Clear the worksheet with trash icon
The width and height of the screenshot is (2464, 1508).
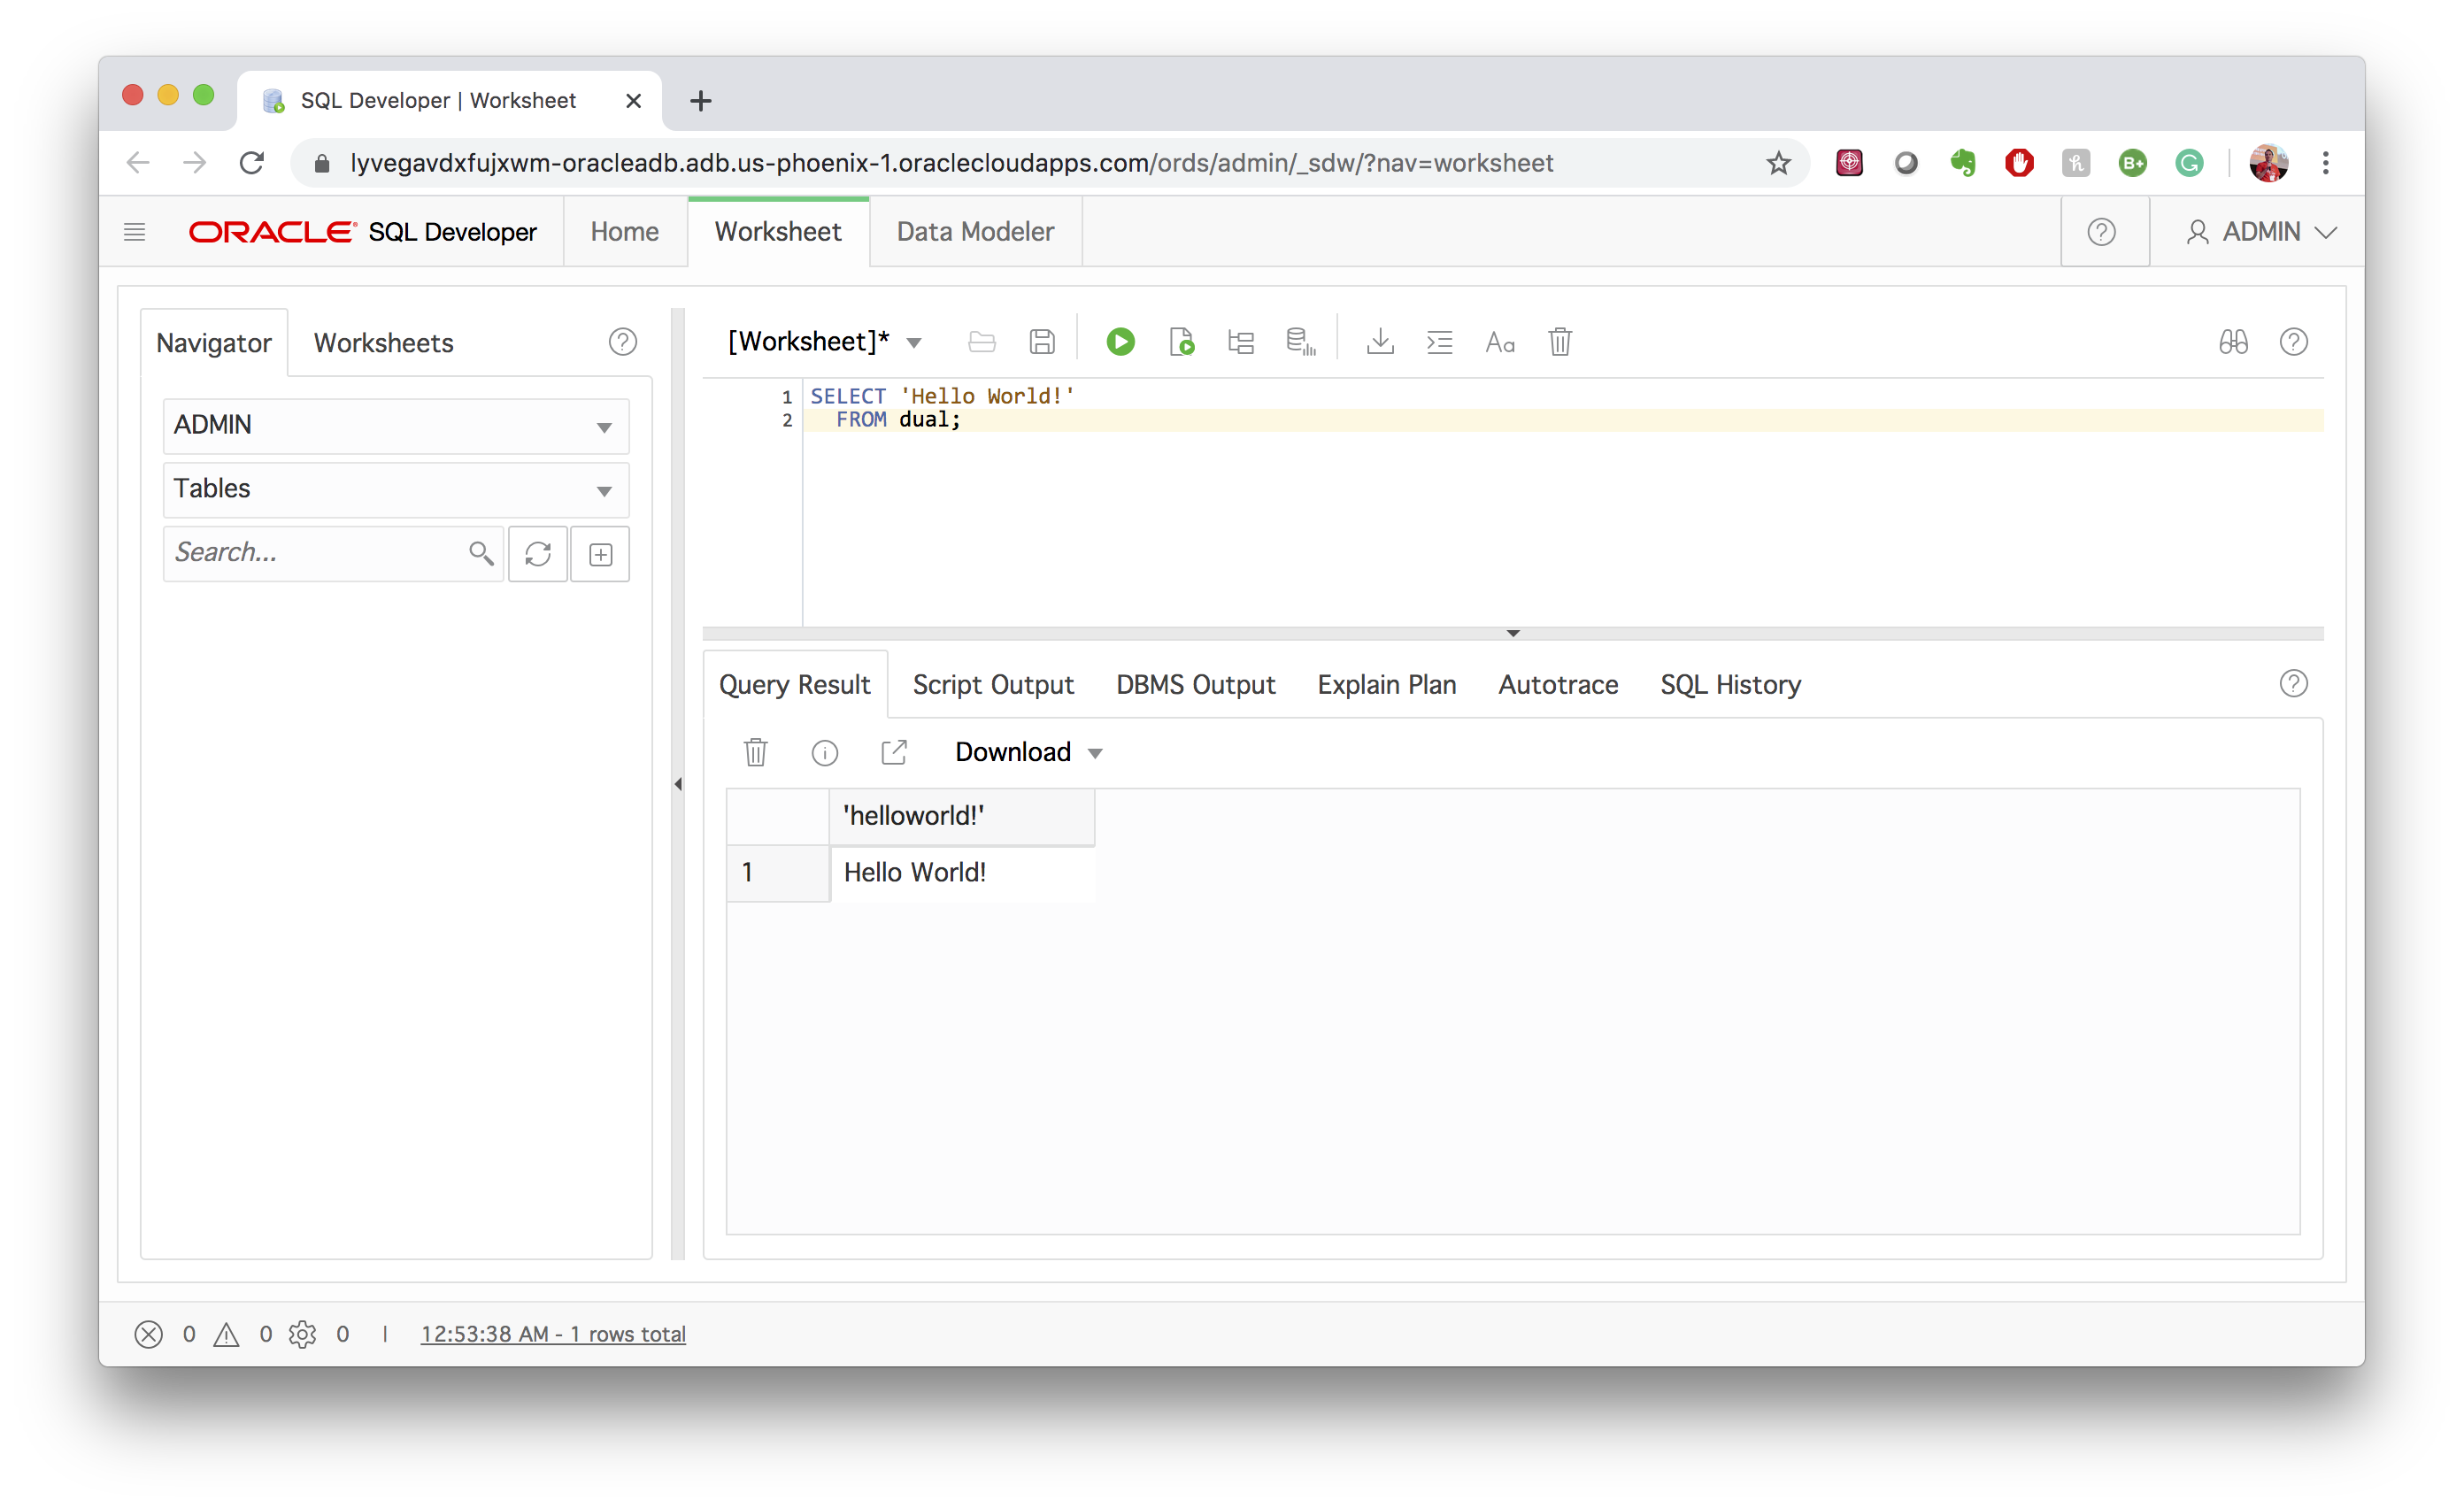1559,342
